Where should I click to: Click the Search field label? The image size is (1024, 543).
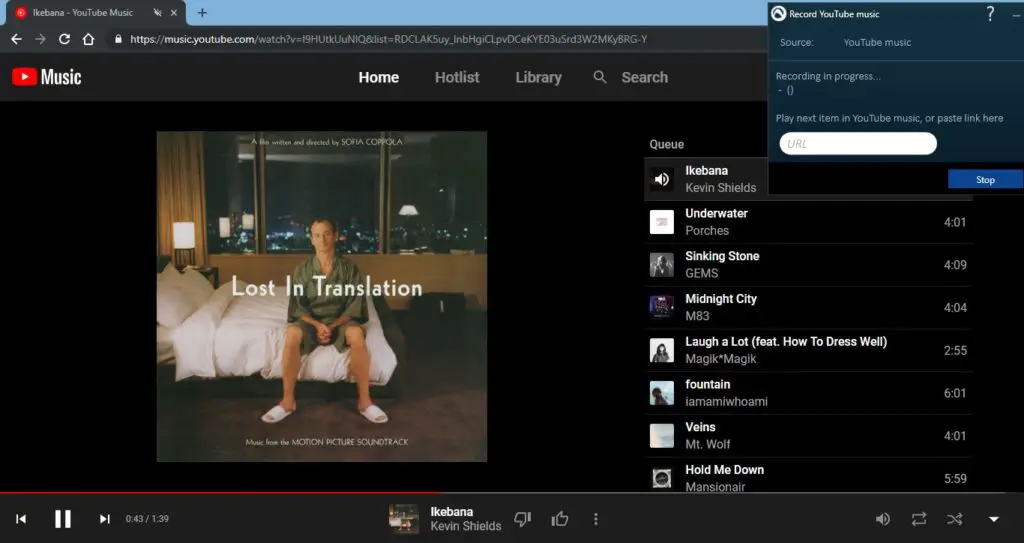[645, 77]
